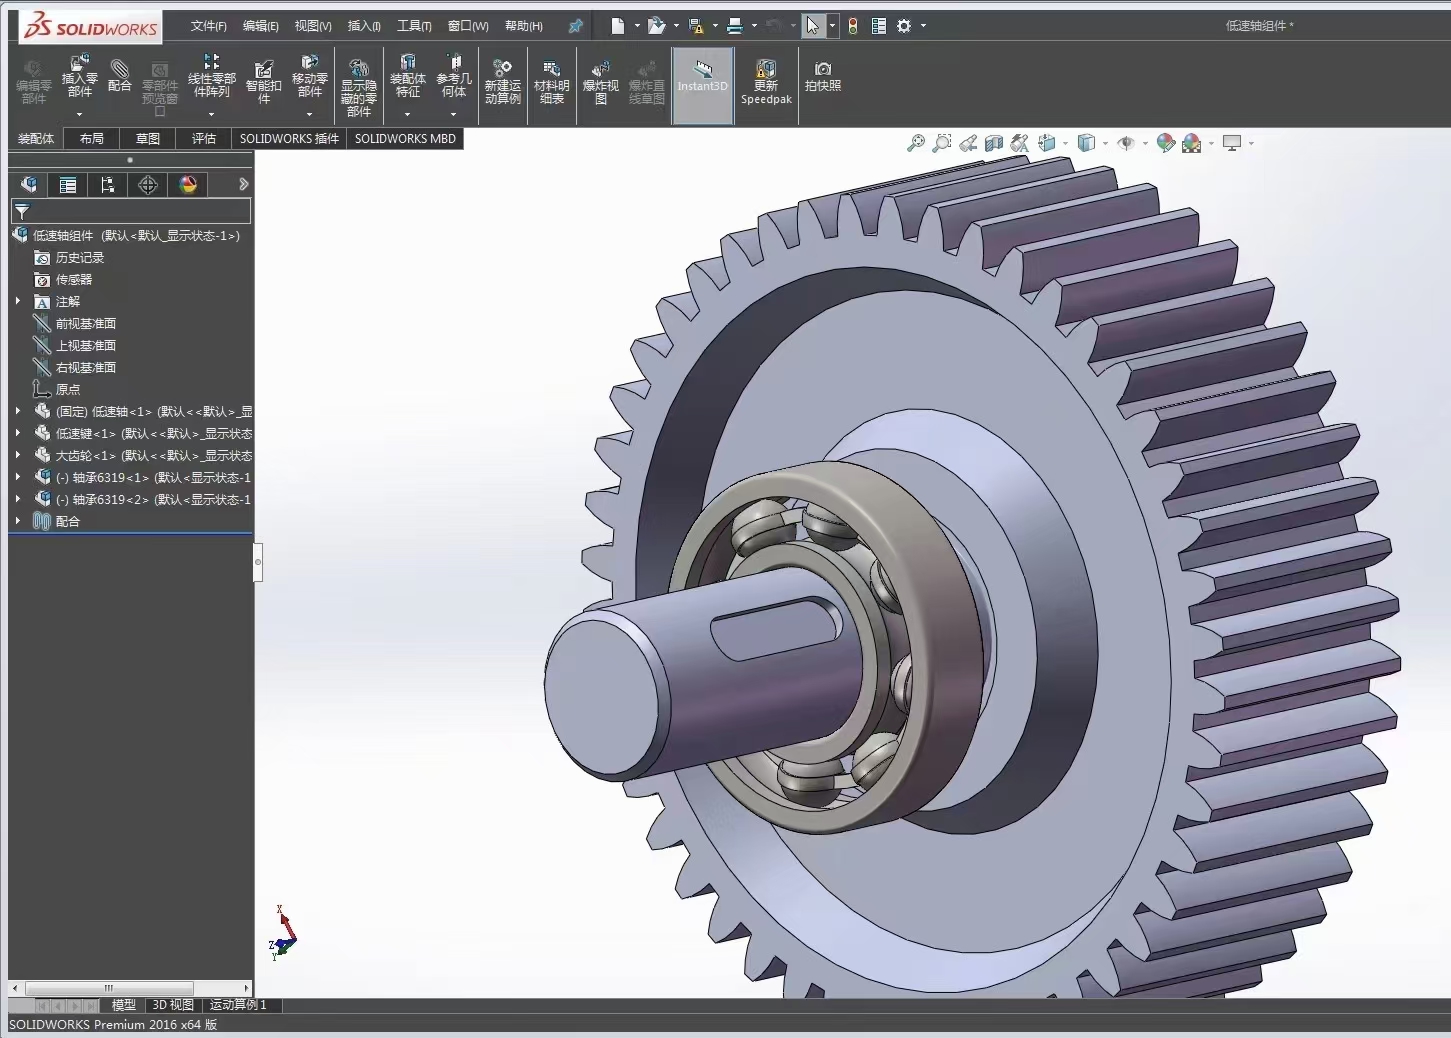Viewport: 1451px width, 1038px height.
Task: Click the Open file folder icon
Action: pos(656,26)
